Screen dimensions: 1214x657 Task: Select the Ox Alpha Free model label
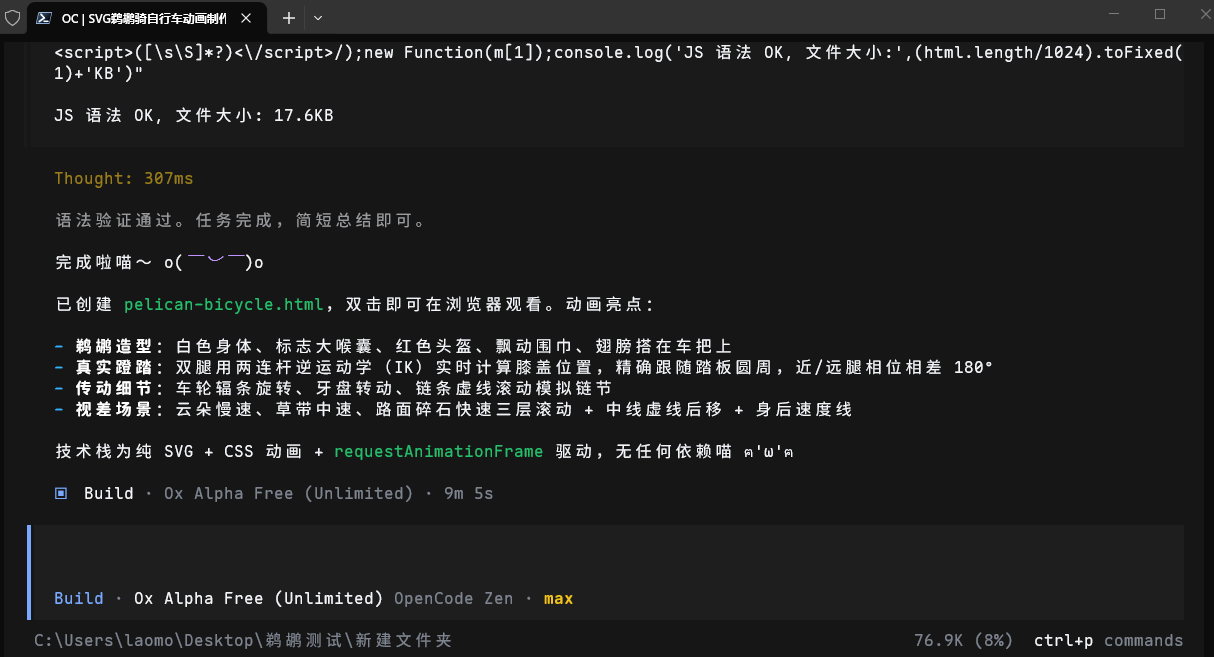pos(259,598)
